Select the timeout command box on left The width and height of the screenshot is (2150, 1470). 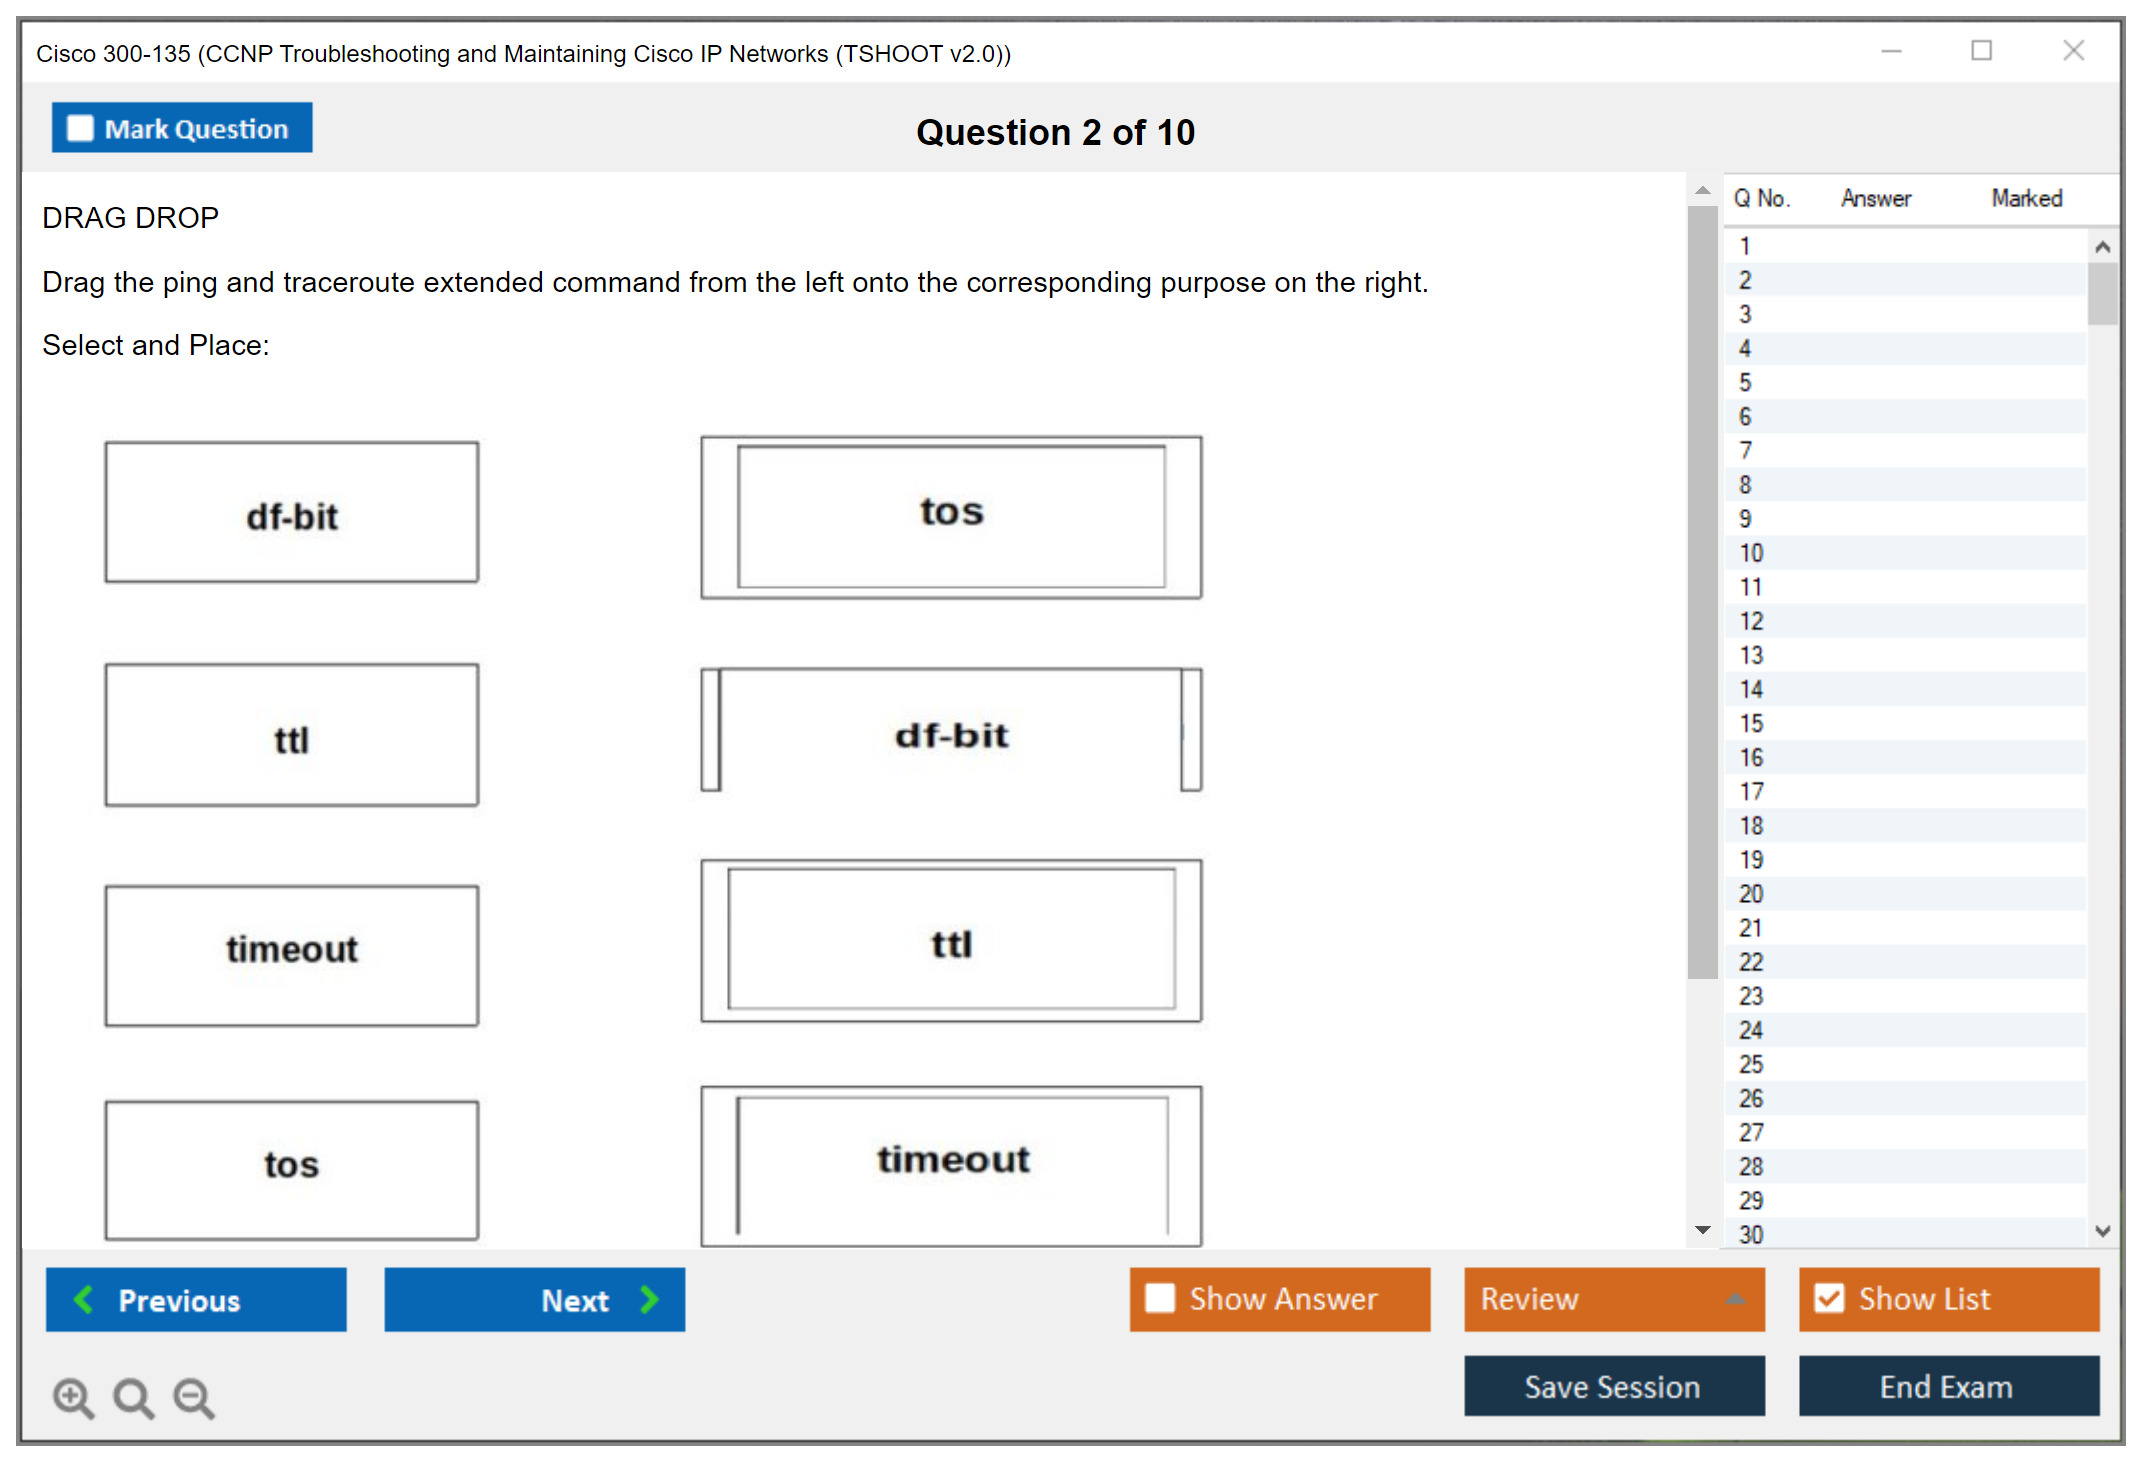[291, 954]
